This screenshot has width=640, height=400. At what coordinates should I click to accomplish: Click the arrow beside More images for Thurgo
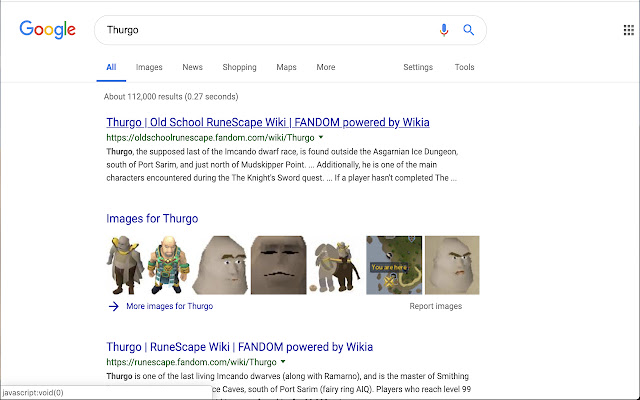114,306
